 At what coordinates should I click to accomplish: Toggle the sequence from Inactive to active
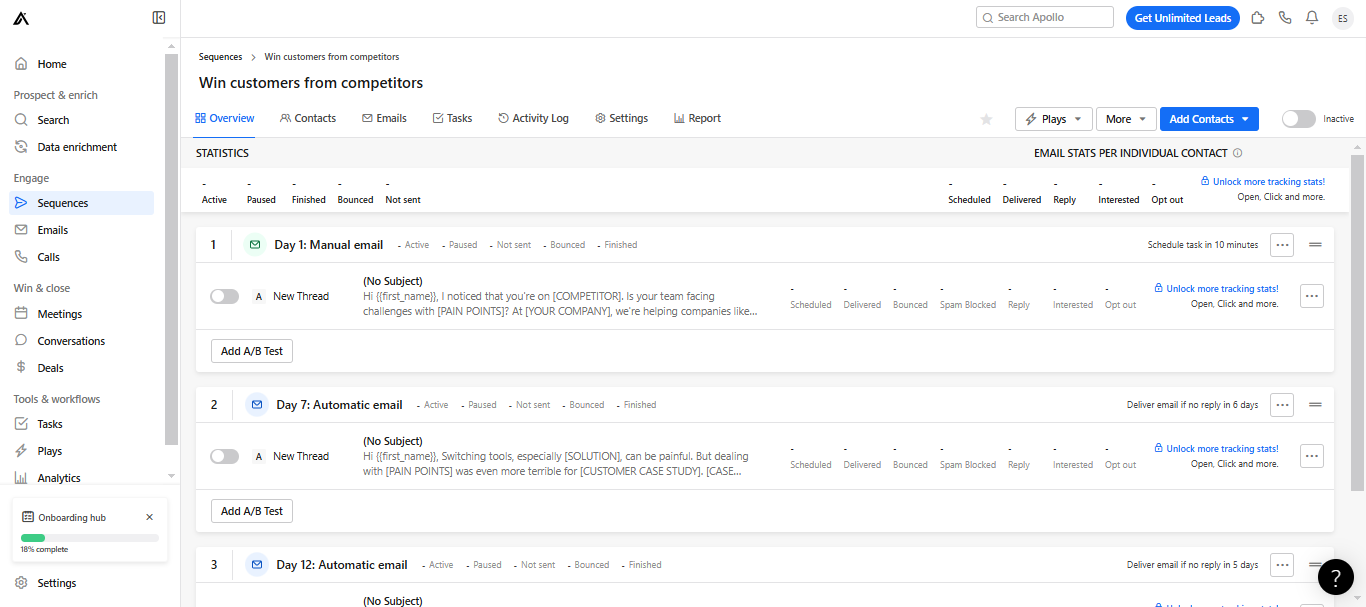[1299, 119]
